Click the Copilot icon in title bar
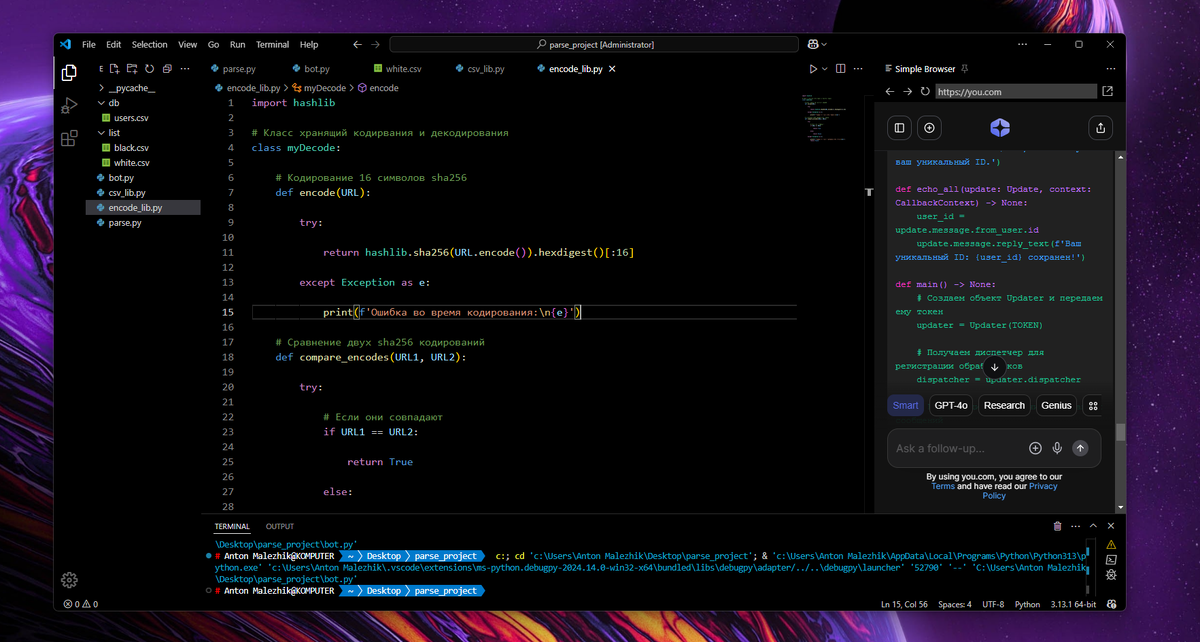The height and width of the screenshot is (642, 1200). pyautogui.click(x=814, y=44)
